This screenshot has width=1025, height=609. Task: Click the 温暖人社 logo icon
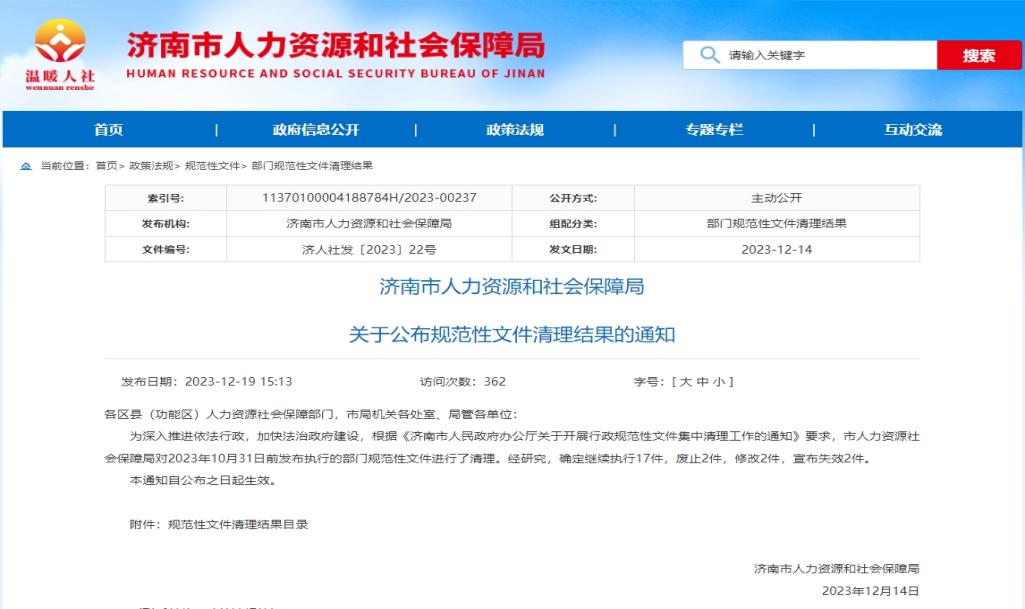tap(60, 45)
